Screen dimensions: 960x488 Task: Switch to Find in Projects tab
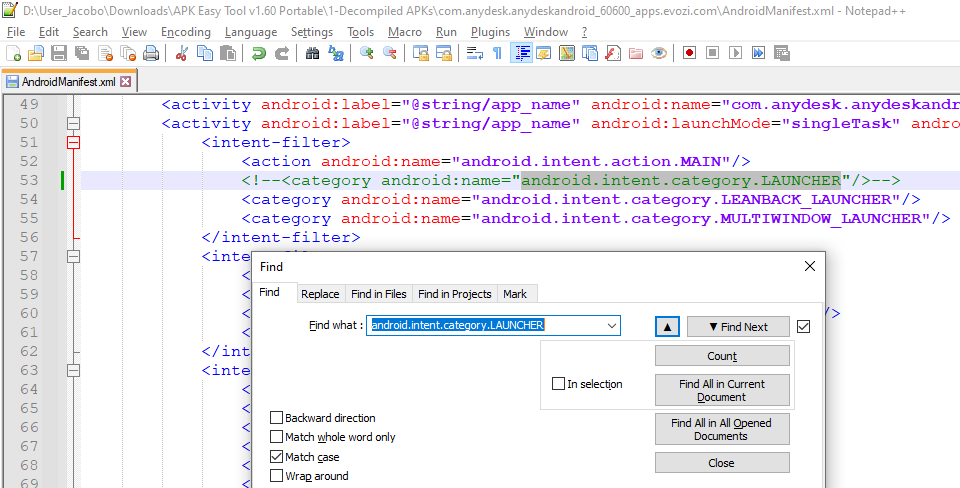[455, 294]
